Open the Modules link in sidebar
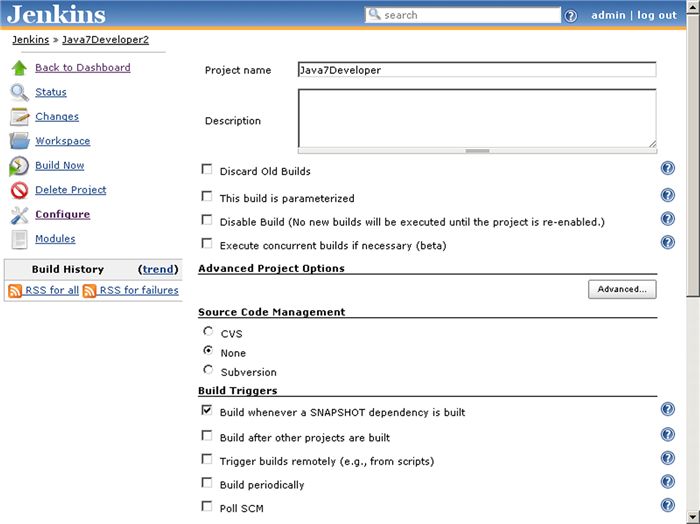This screenshot has height=524, width=700. click(55, 239)
